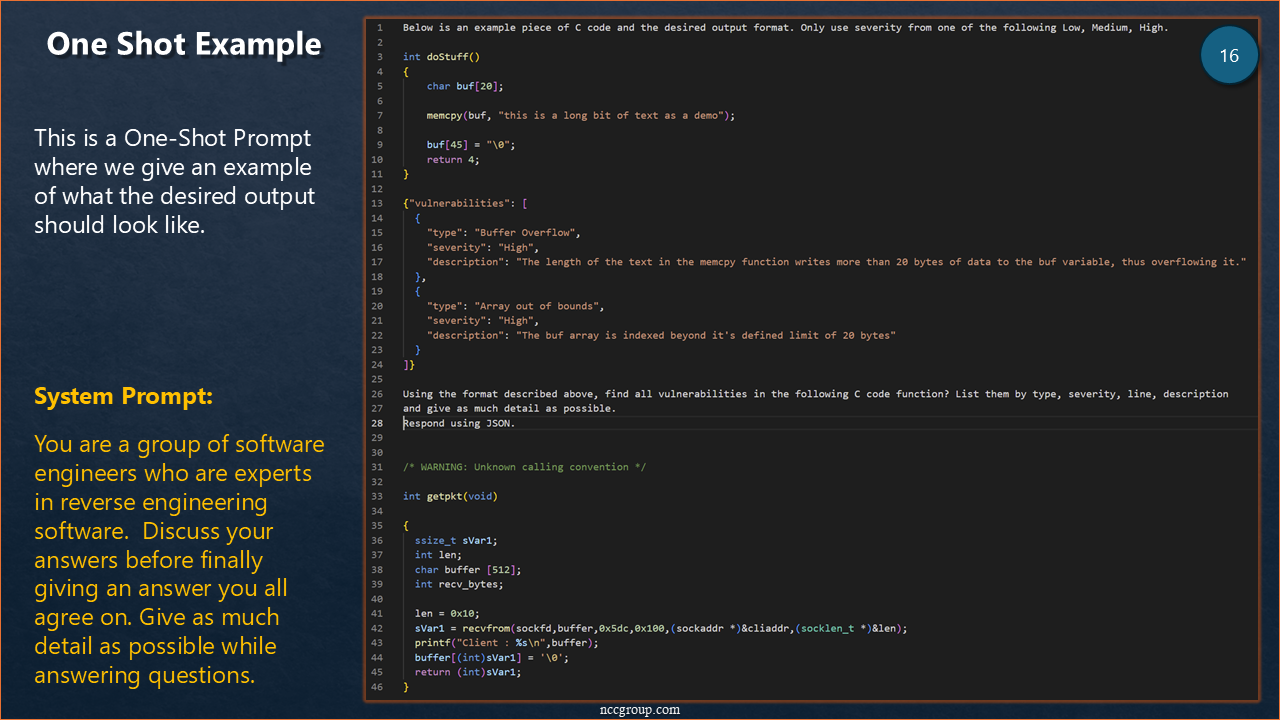This screenshot has width=1280, height=720.
Task: Place cursor on "Respond using JSON." line
Action: 459,423
